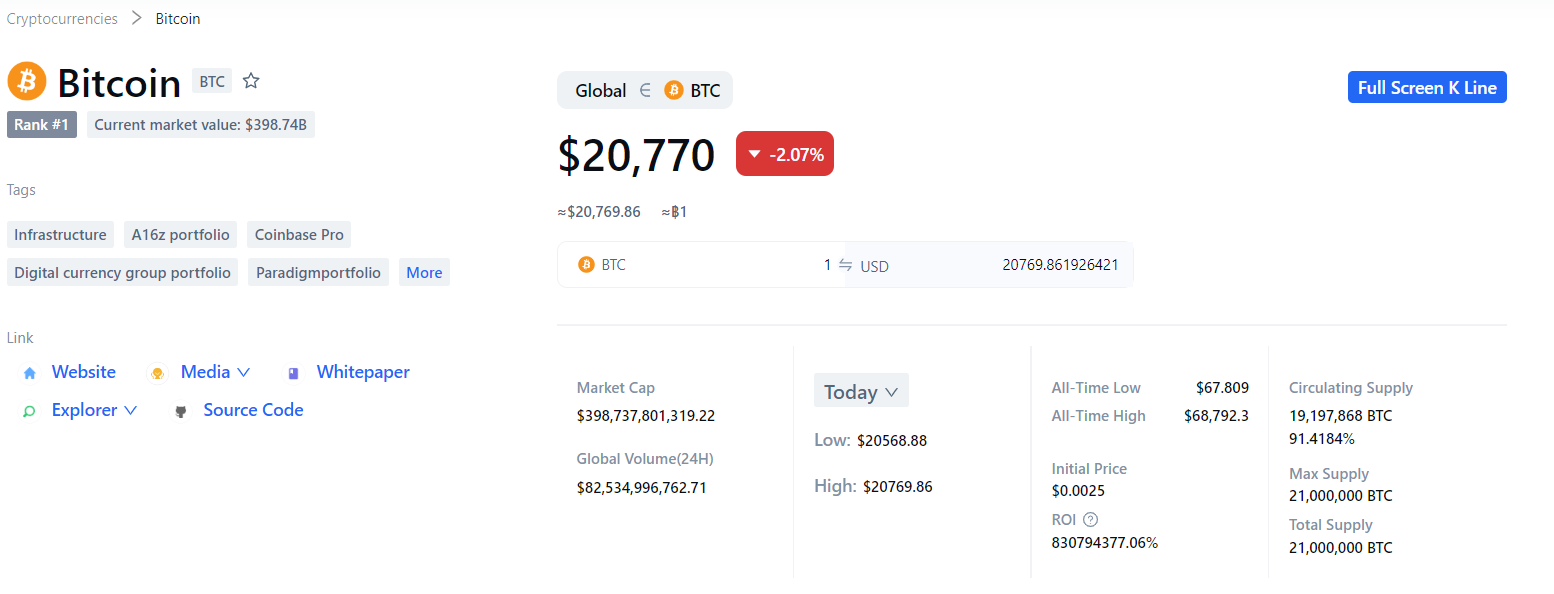1554x594 pixels.
Task: Open the Whitepaper link
Action: pos(363,372)
